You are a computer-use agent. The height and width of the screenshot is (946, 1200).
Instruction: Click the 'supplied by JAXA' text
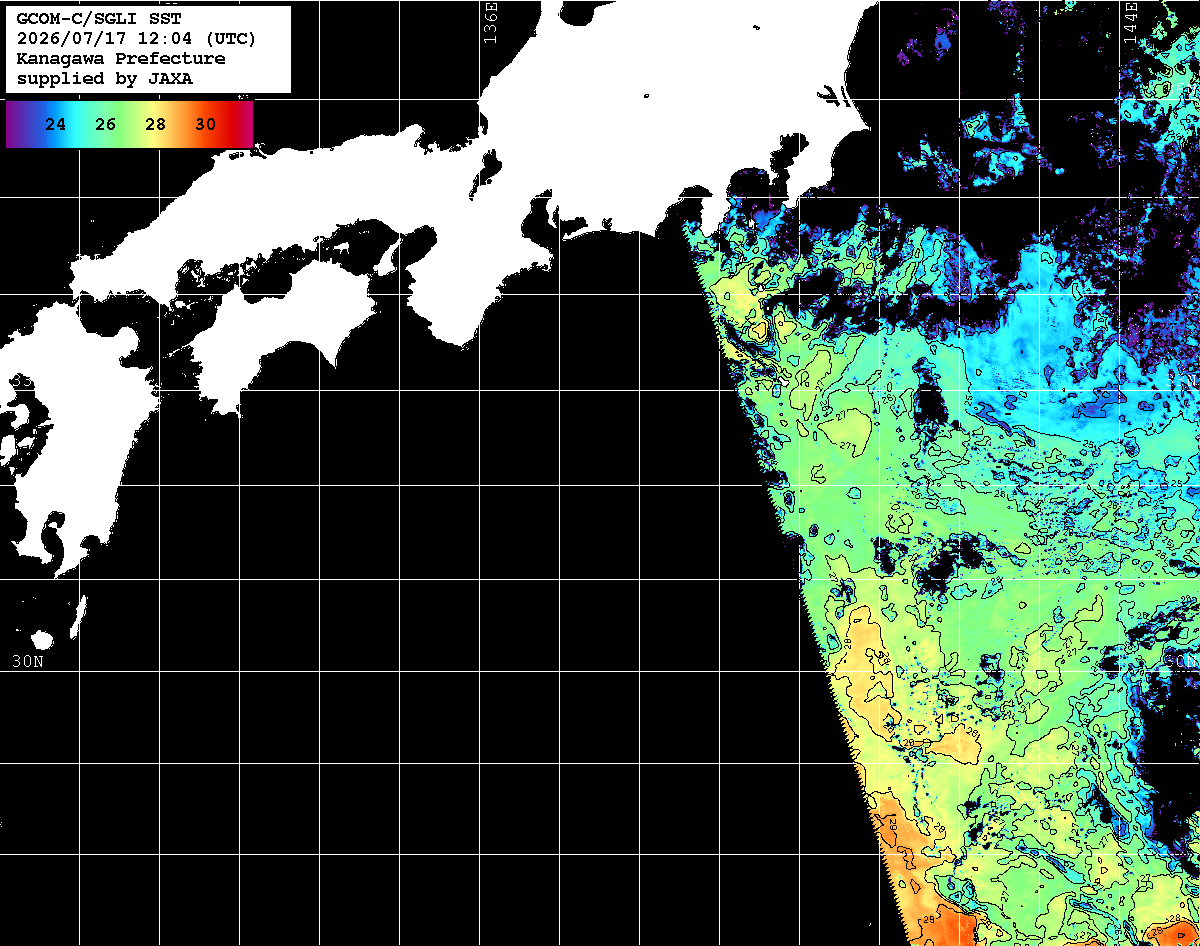click(x=105, y=79)
